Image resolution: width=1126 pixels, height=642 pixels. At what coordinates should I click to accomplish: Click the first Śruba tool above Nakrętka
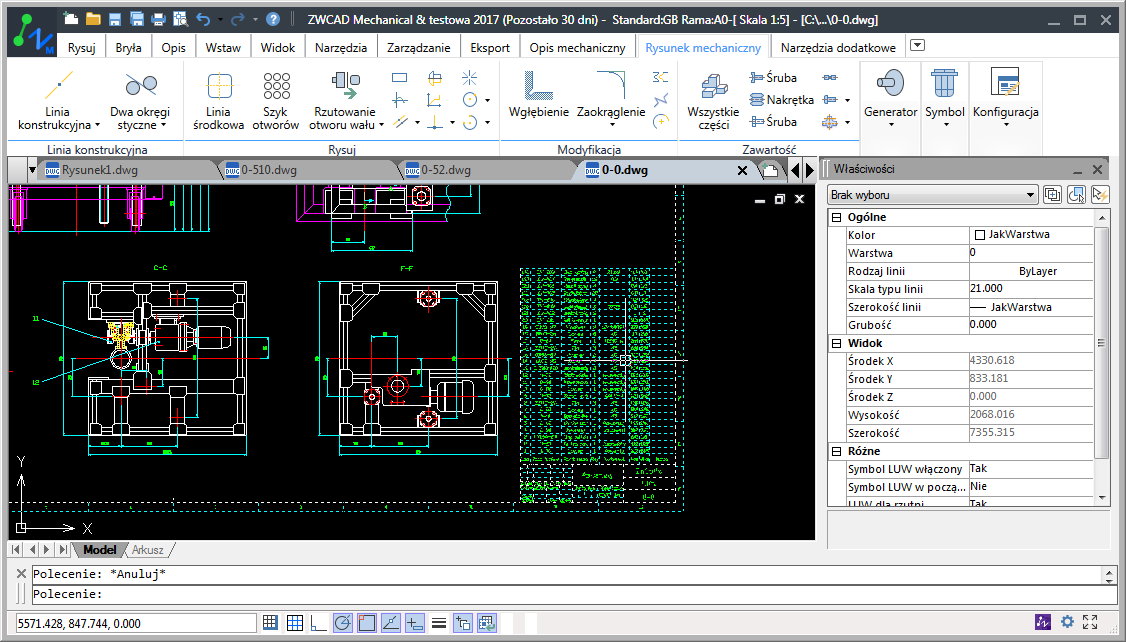773,78
